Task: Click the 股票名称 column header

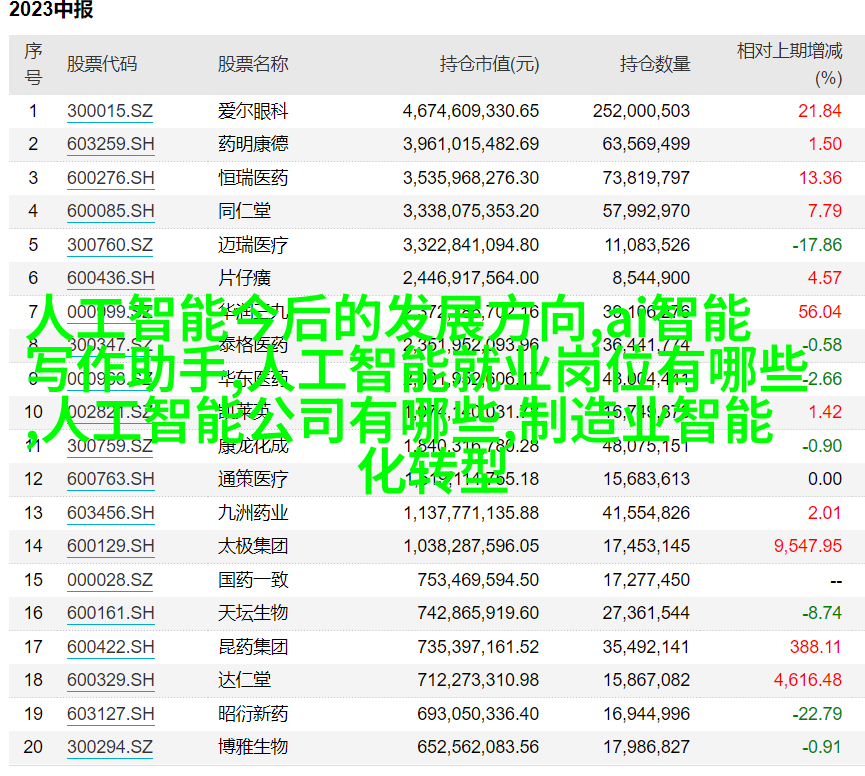Action: point(253,64)
